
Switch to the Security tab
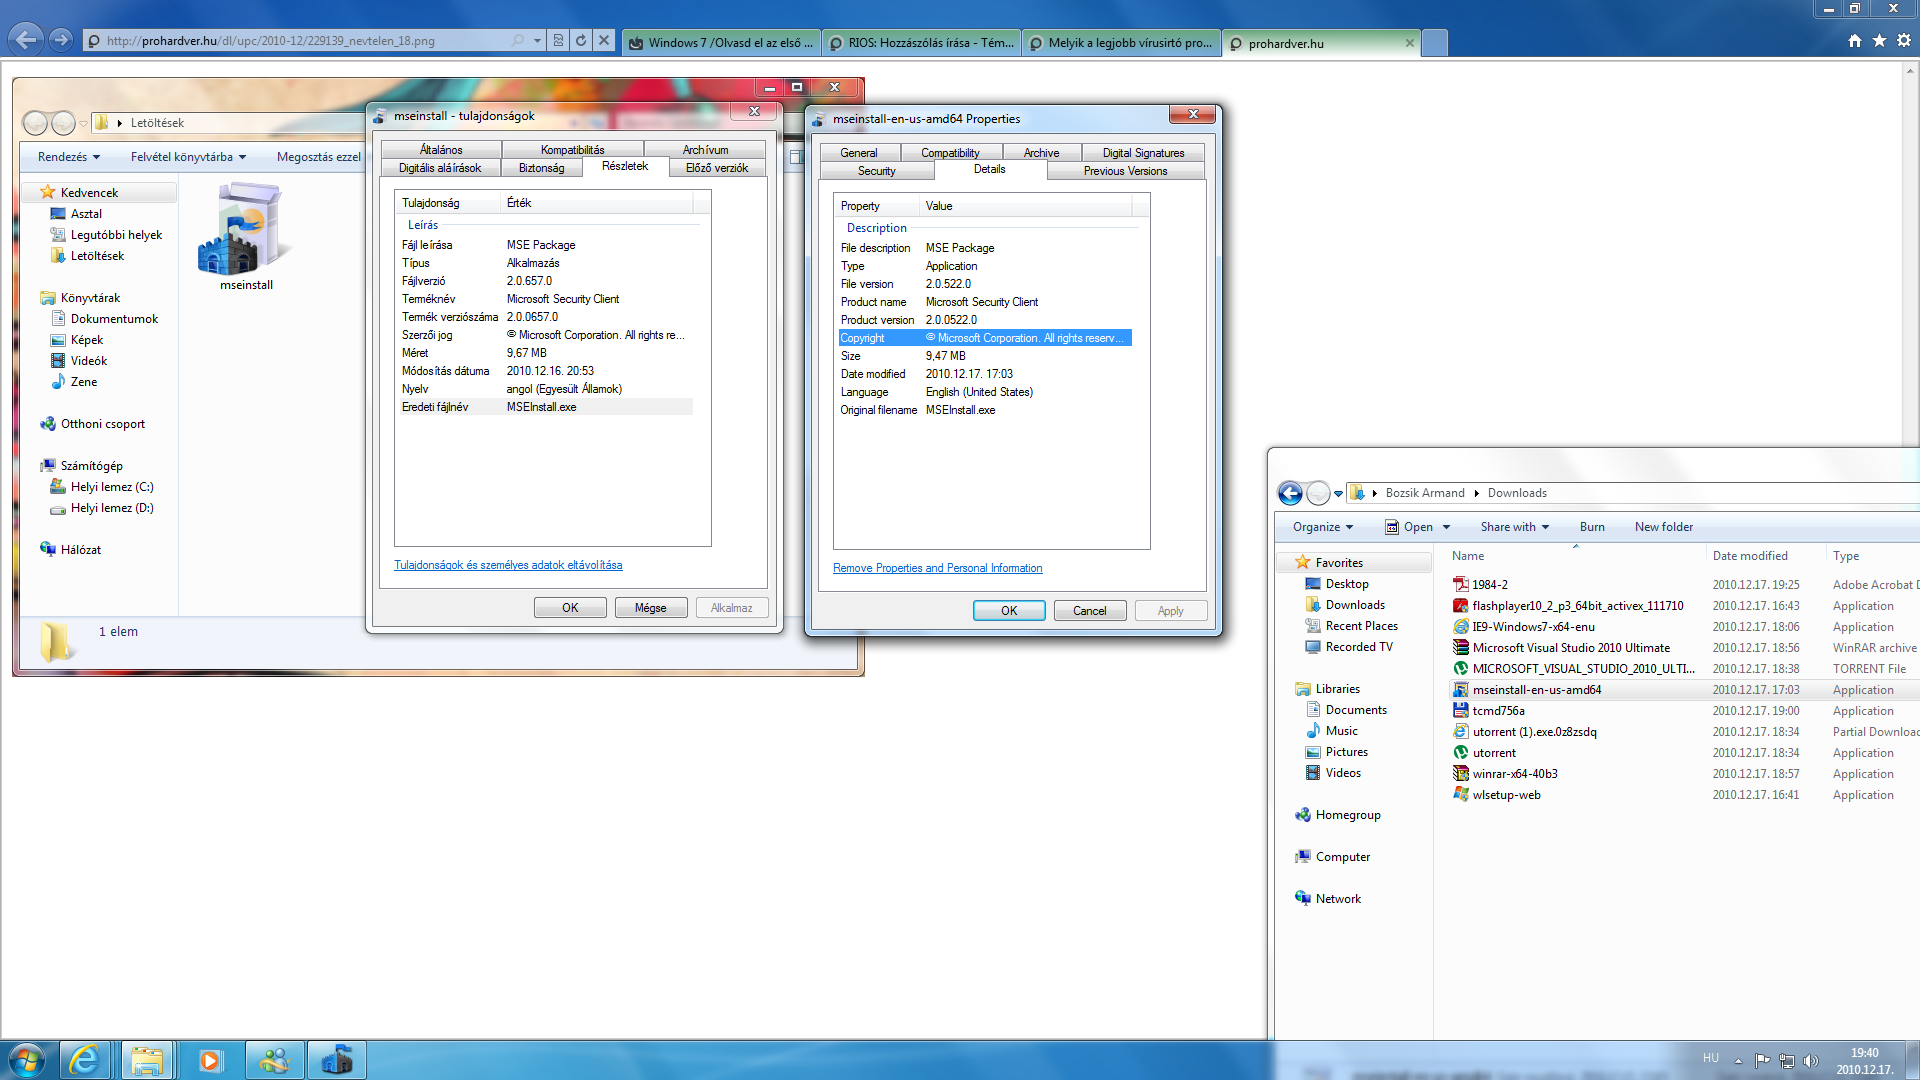click(876, 171)
